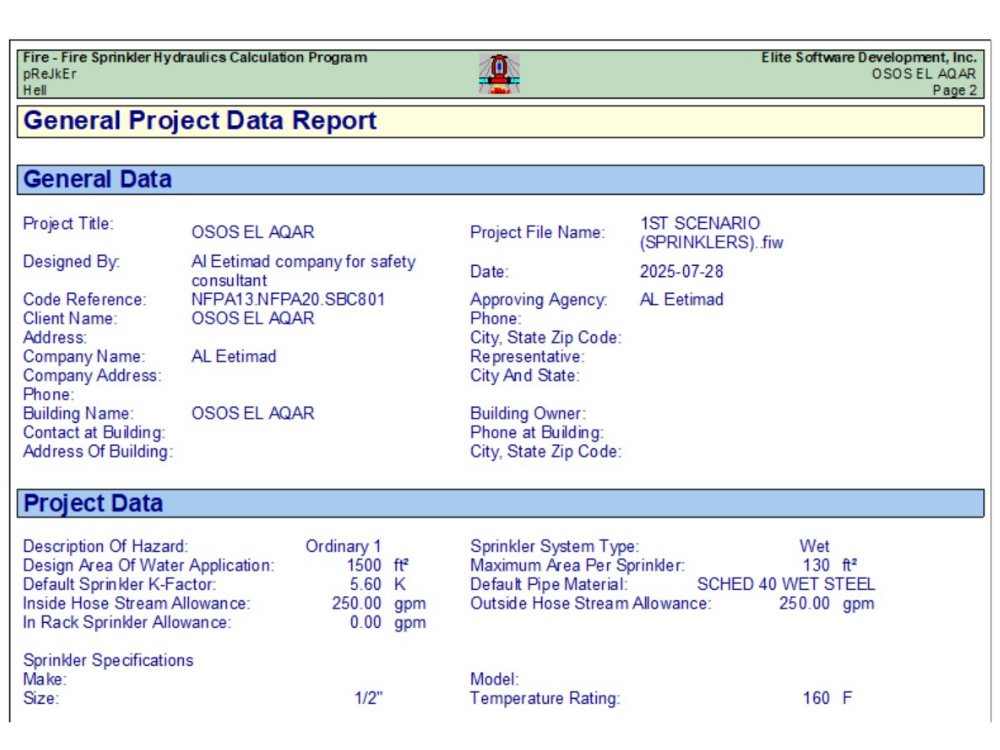
Task: Select the Approving Agency value 'AL Eetimad'
Action: tap(682, 299)
